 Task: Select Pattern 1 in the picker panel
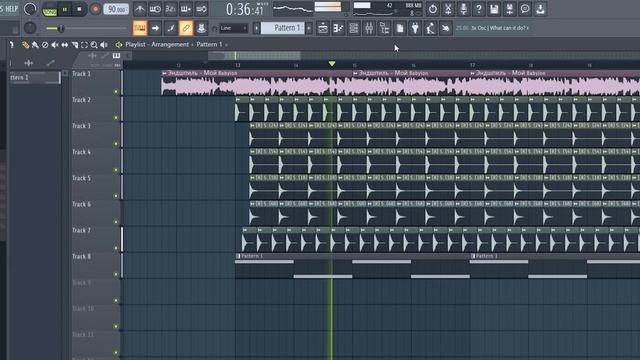35,78
